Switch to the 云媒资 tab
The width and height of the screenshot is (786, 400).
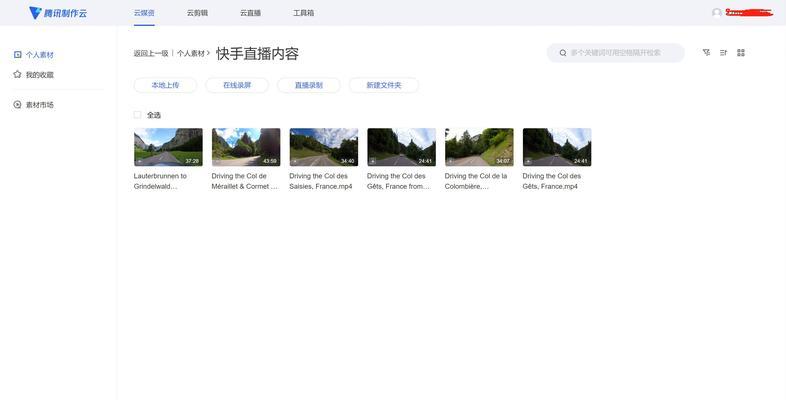(144, 13)
